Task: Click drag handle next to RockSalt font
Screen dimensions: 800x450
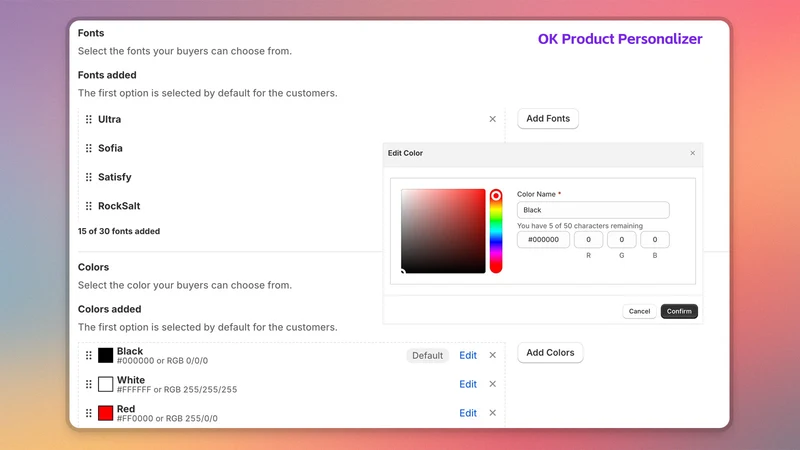Action: click(89, 206)
